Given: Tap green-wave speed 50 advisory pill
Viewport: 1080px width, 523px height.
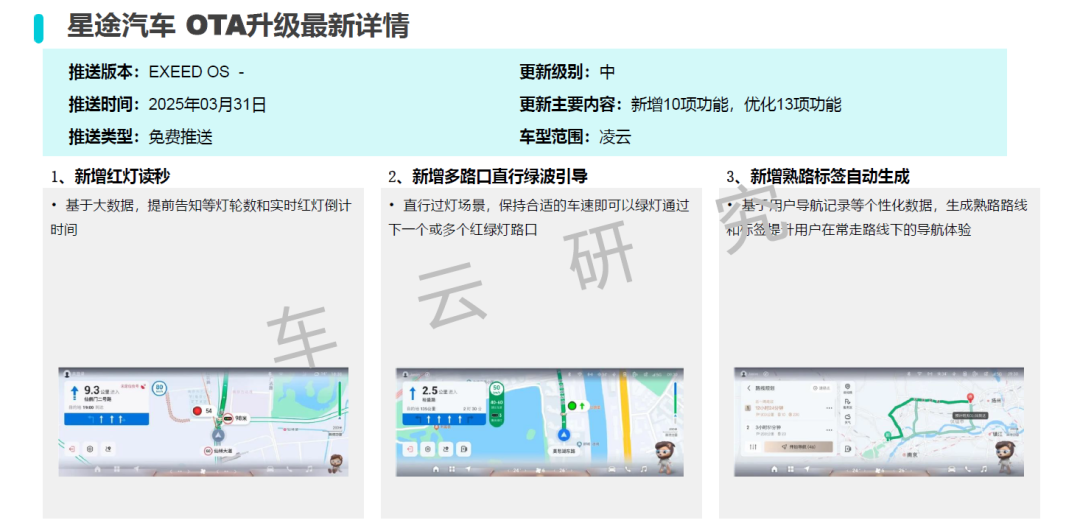Looking at the screenshot, I should 497,404.
